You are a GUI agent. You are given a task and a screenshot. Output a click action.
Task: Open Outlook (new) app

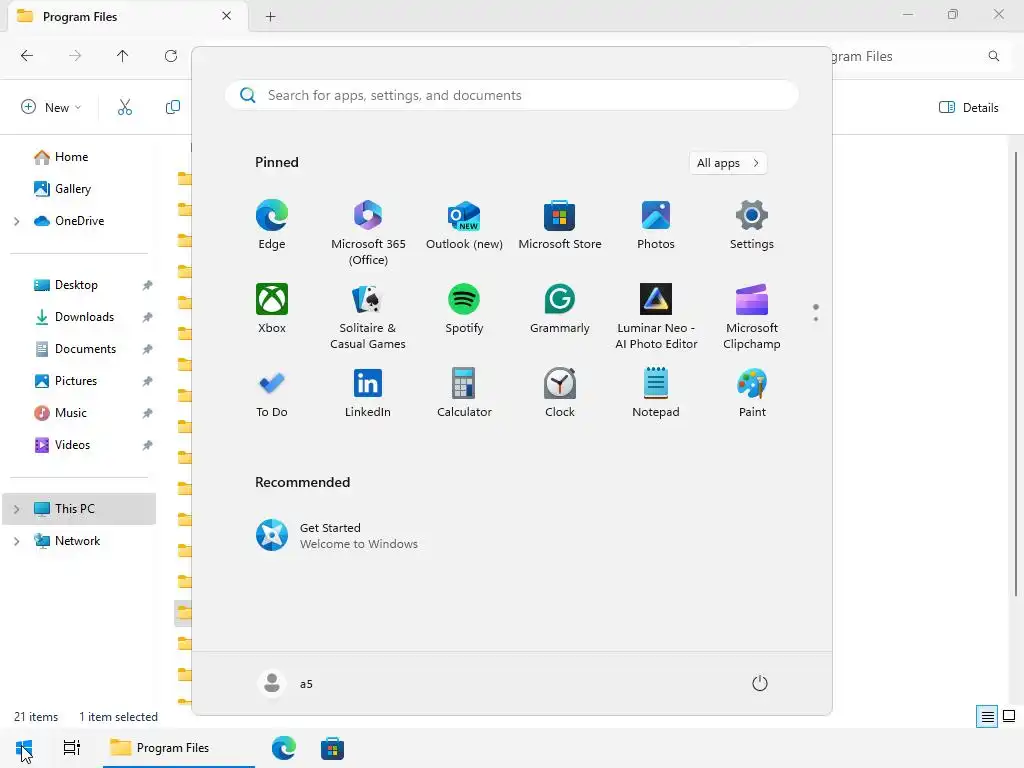click(x=464, y=225)
